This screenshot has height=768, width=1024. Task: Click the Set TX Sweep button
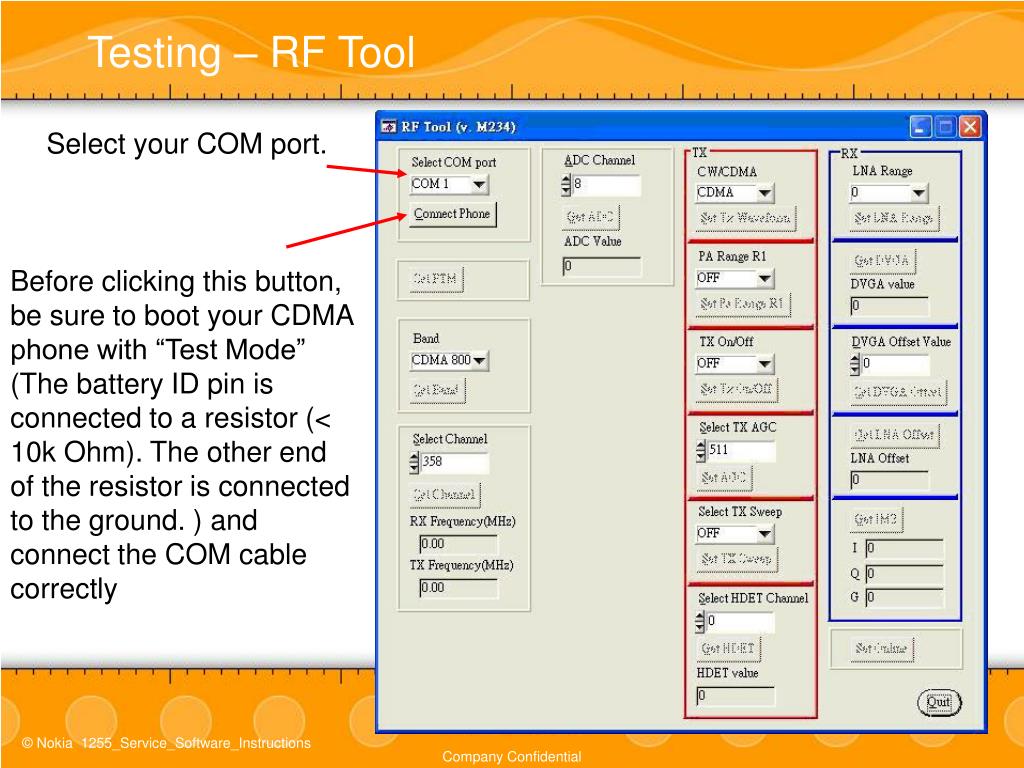737,559
